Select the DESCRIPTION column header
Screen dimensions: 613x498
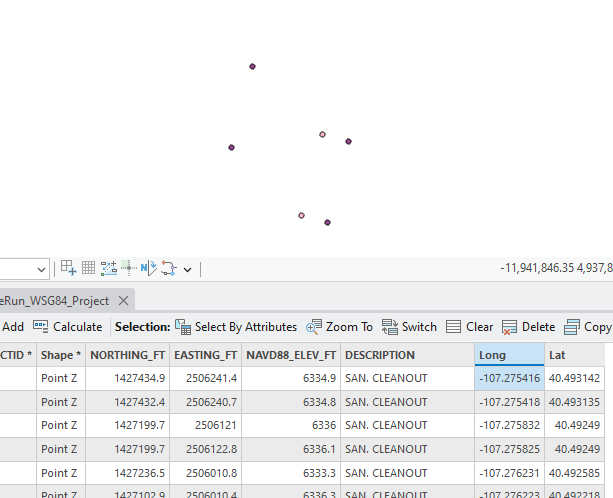(407, 355)
